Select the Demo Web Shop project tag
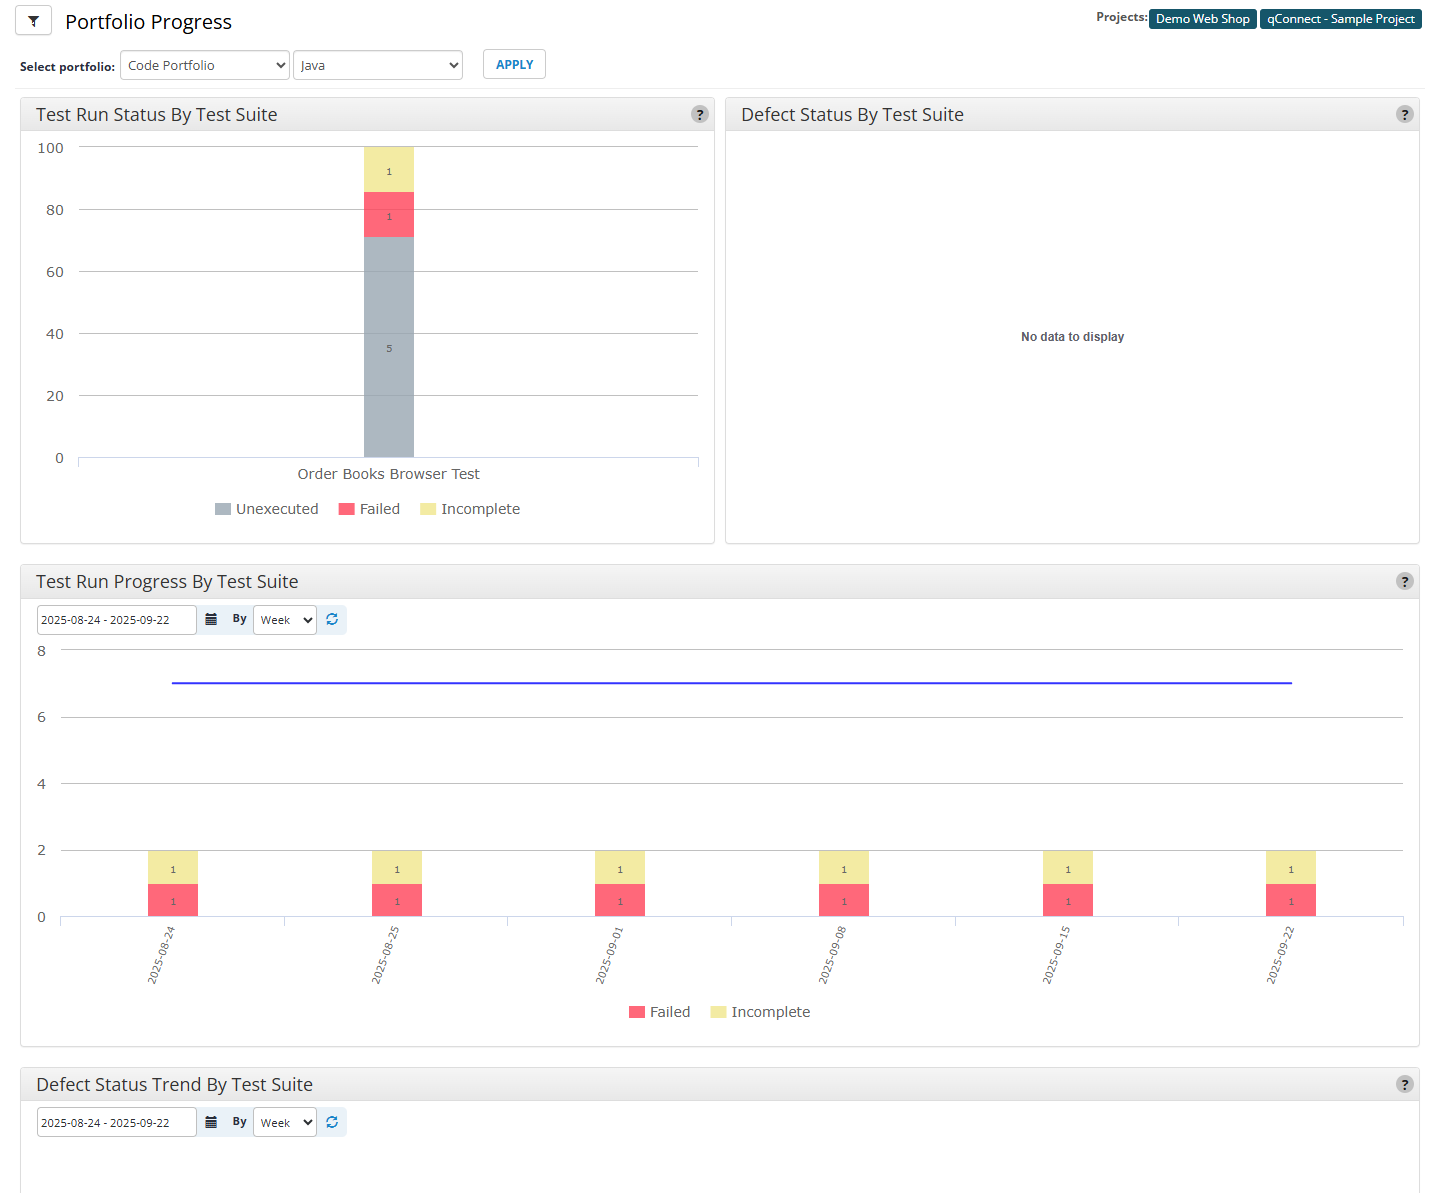This screenshot has height=1193, width=1436. (1202, 19)
